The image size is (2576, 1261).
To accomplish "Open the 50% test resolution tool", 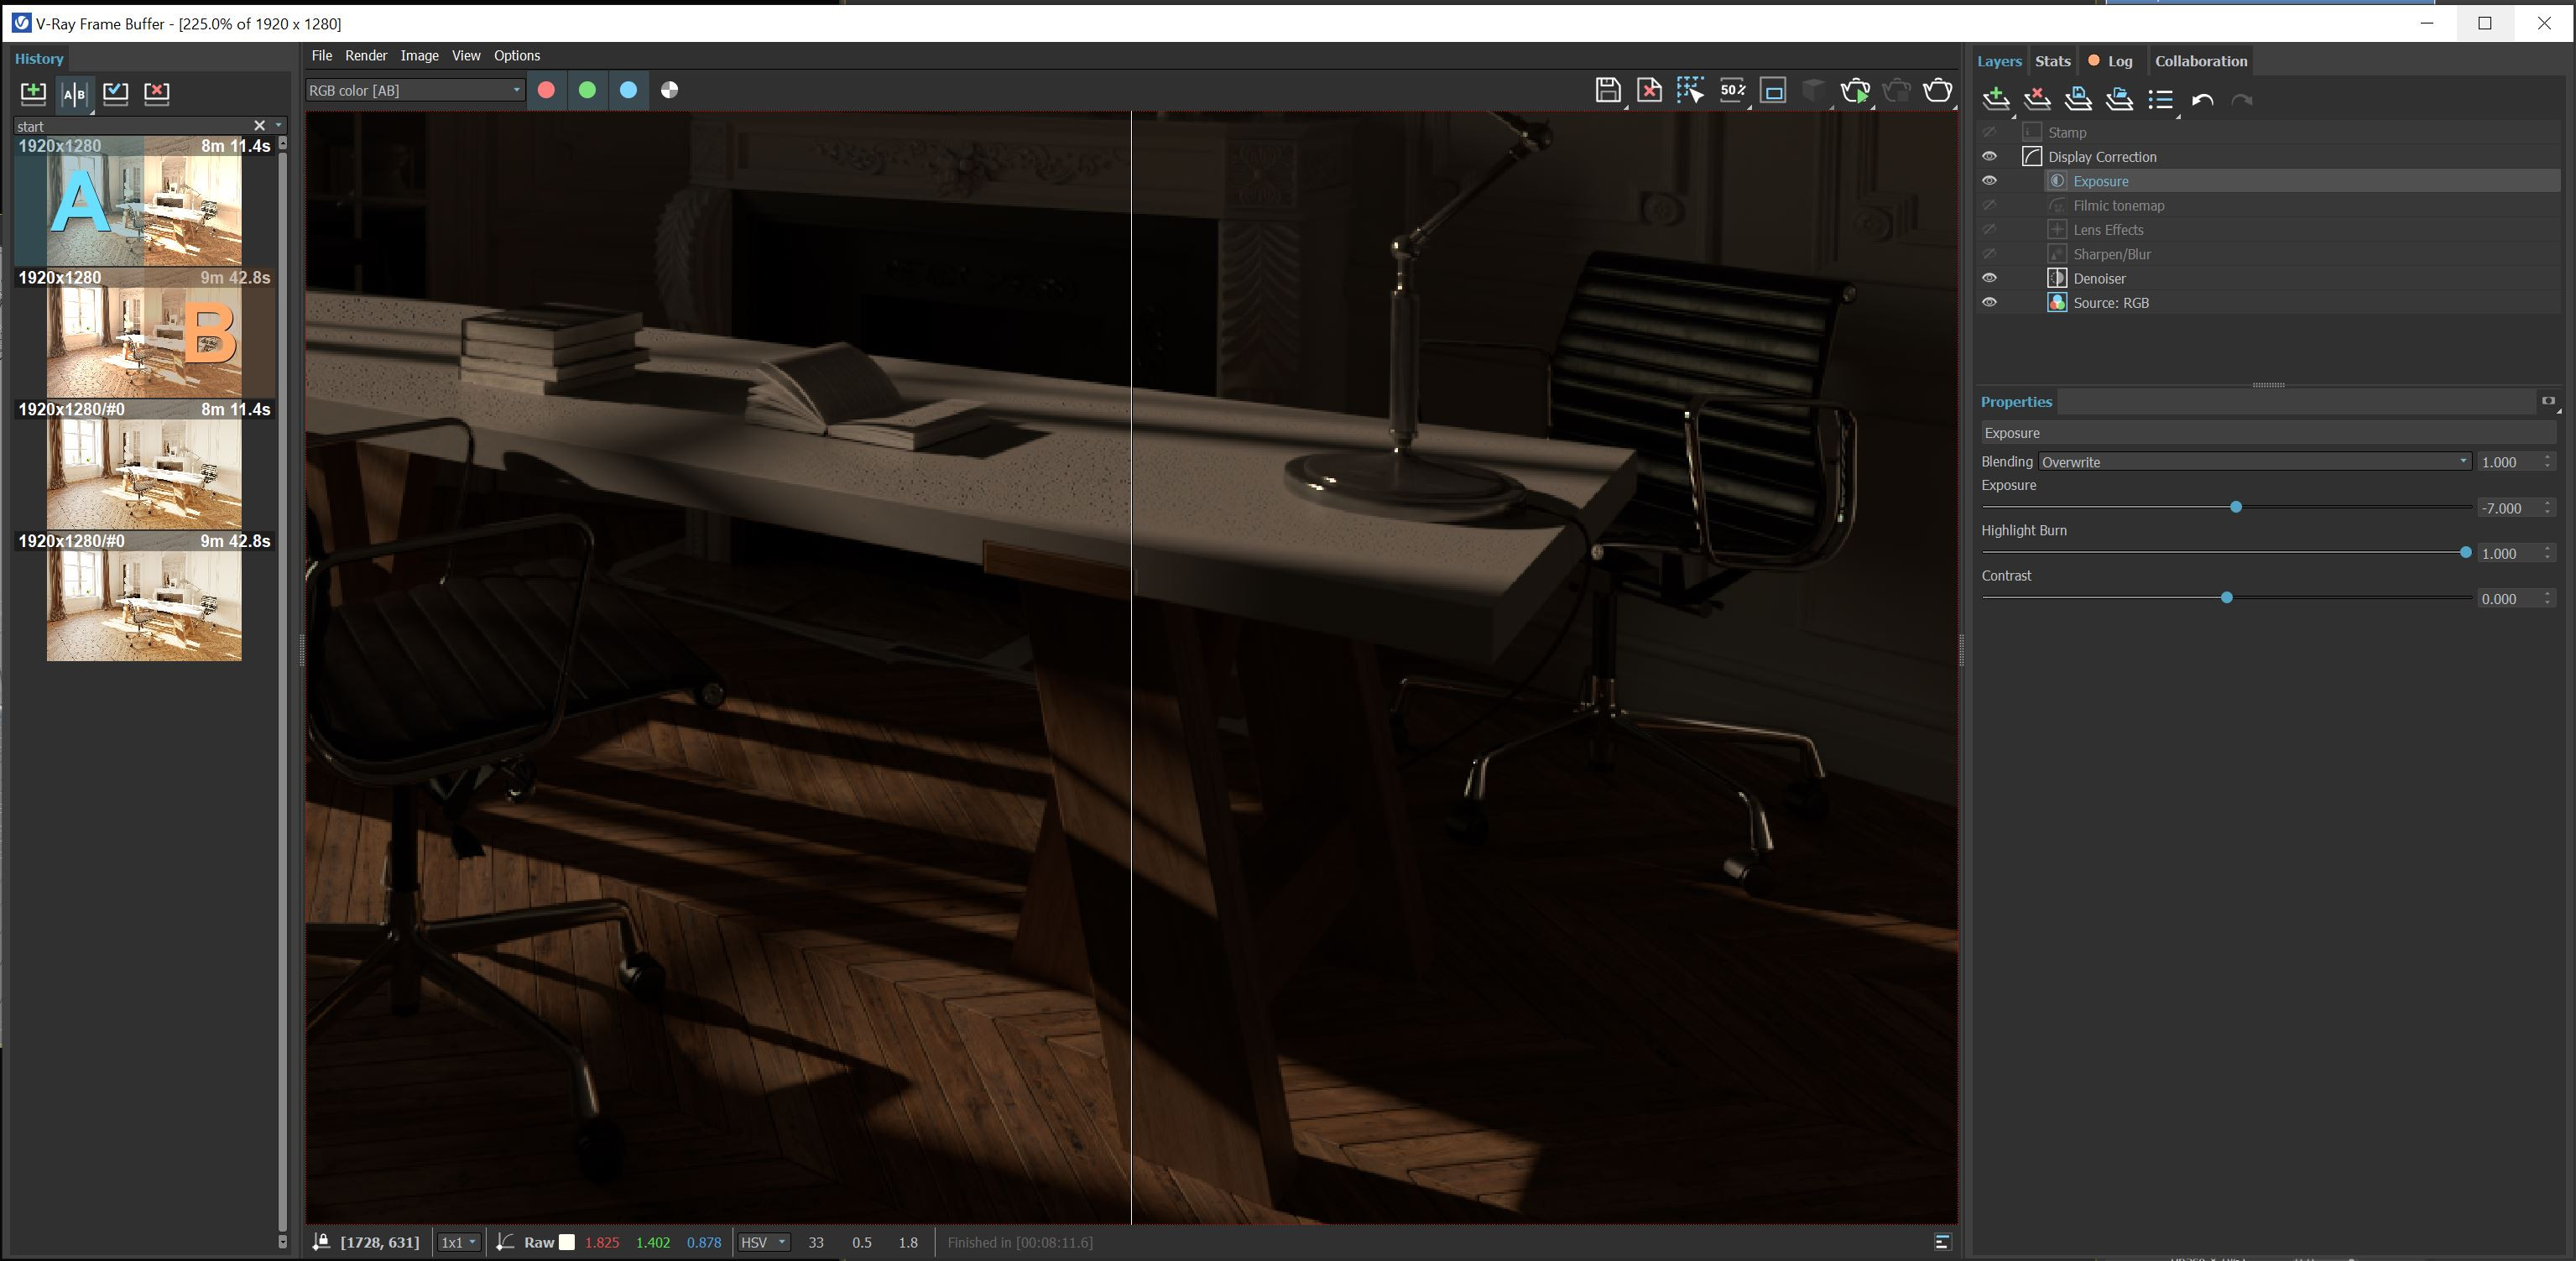I will click(1732, 90).
